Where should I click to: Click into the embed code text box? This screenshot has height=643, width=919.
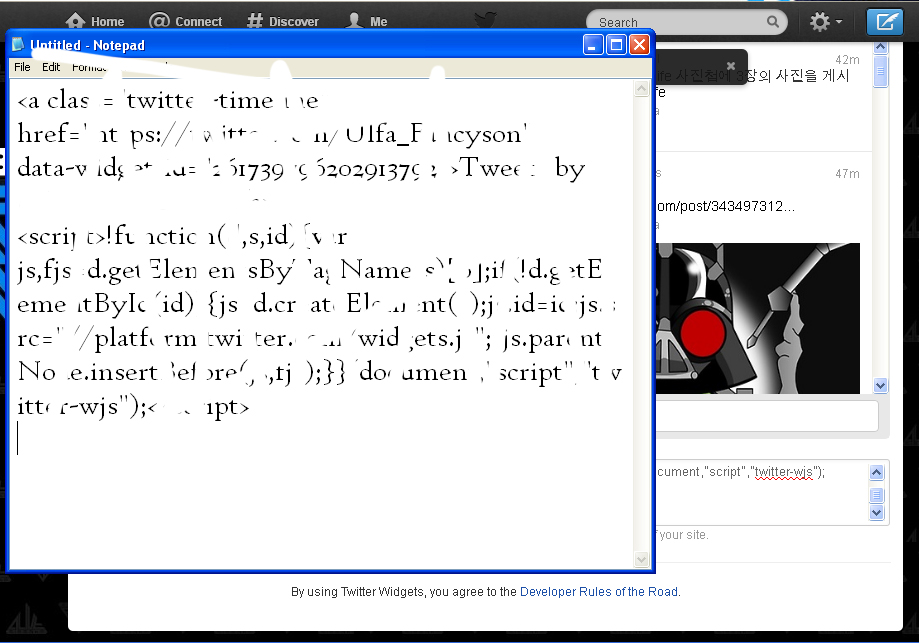(761, 492)
